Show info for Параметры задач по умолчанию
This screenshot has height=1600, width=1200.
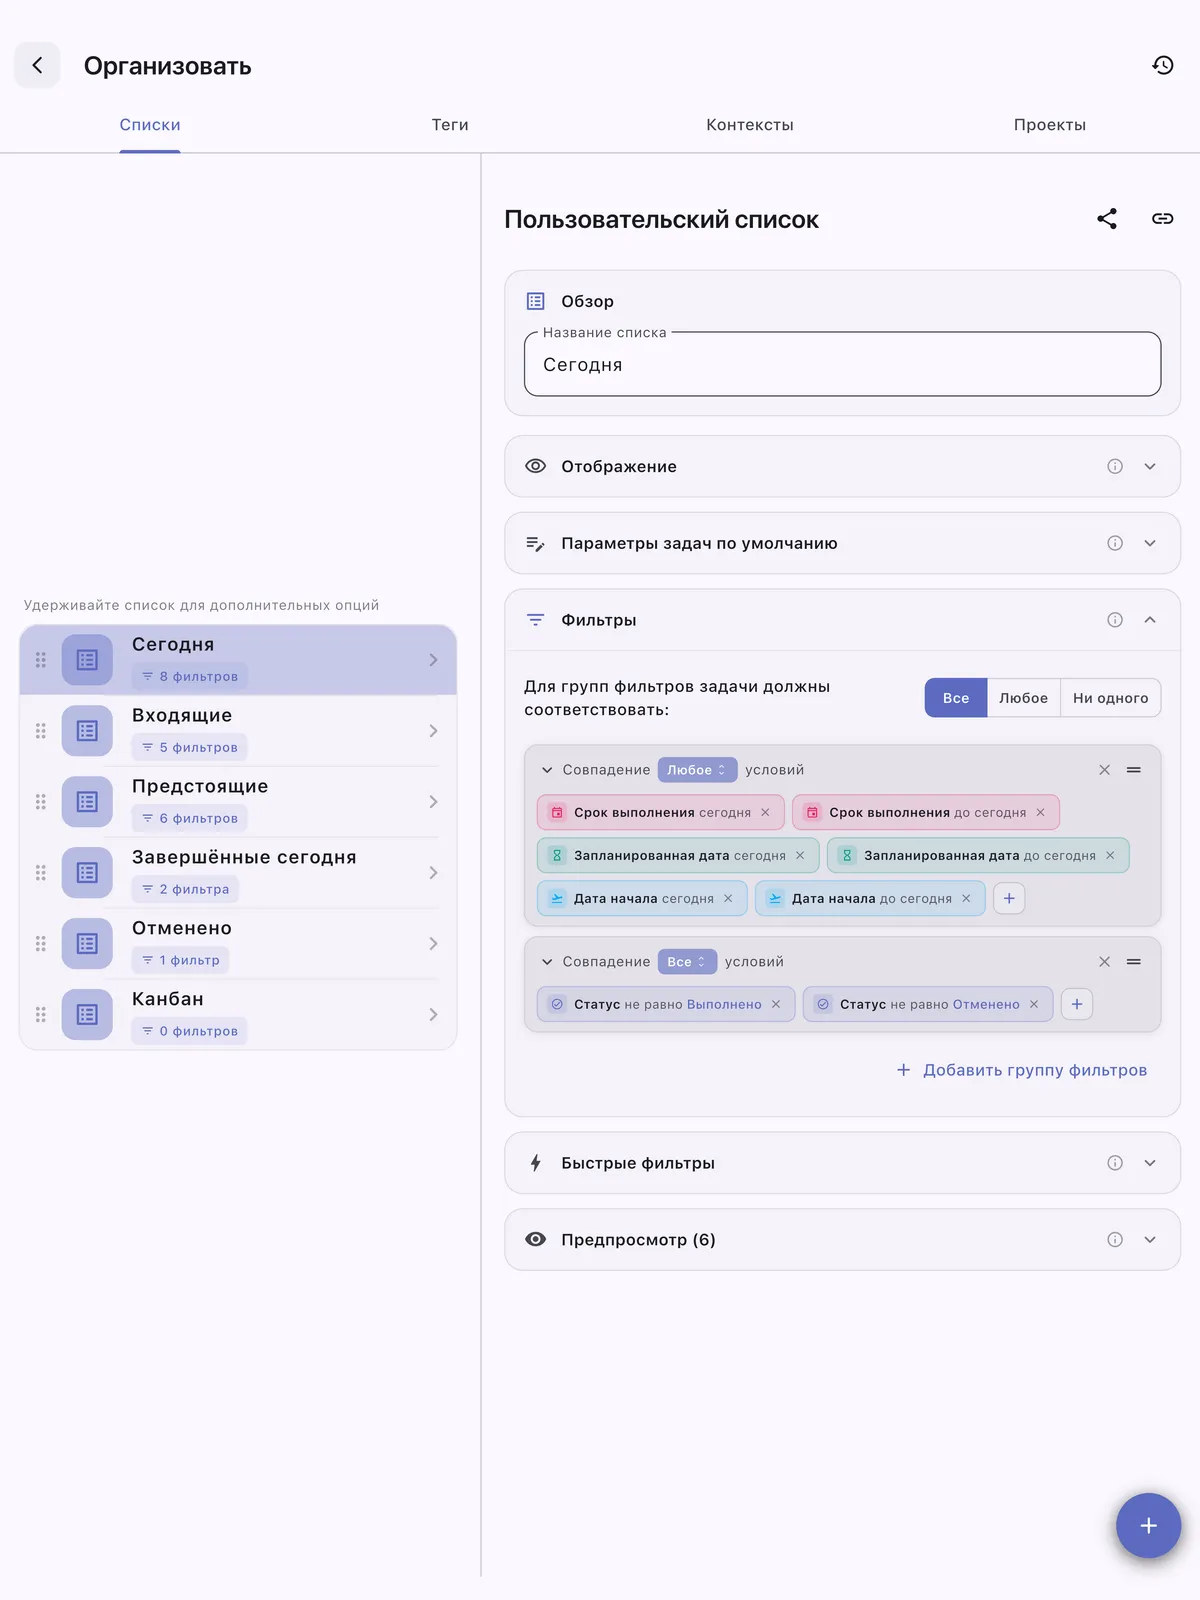point(1115,544)
